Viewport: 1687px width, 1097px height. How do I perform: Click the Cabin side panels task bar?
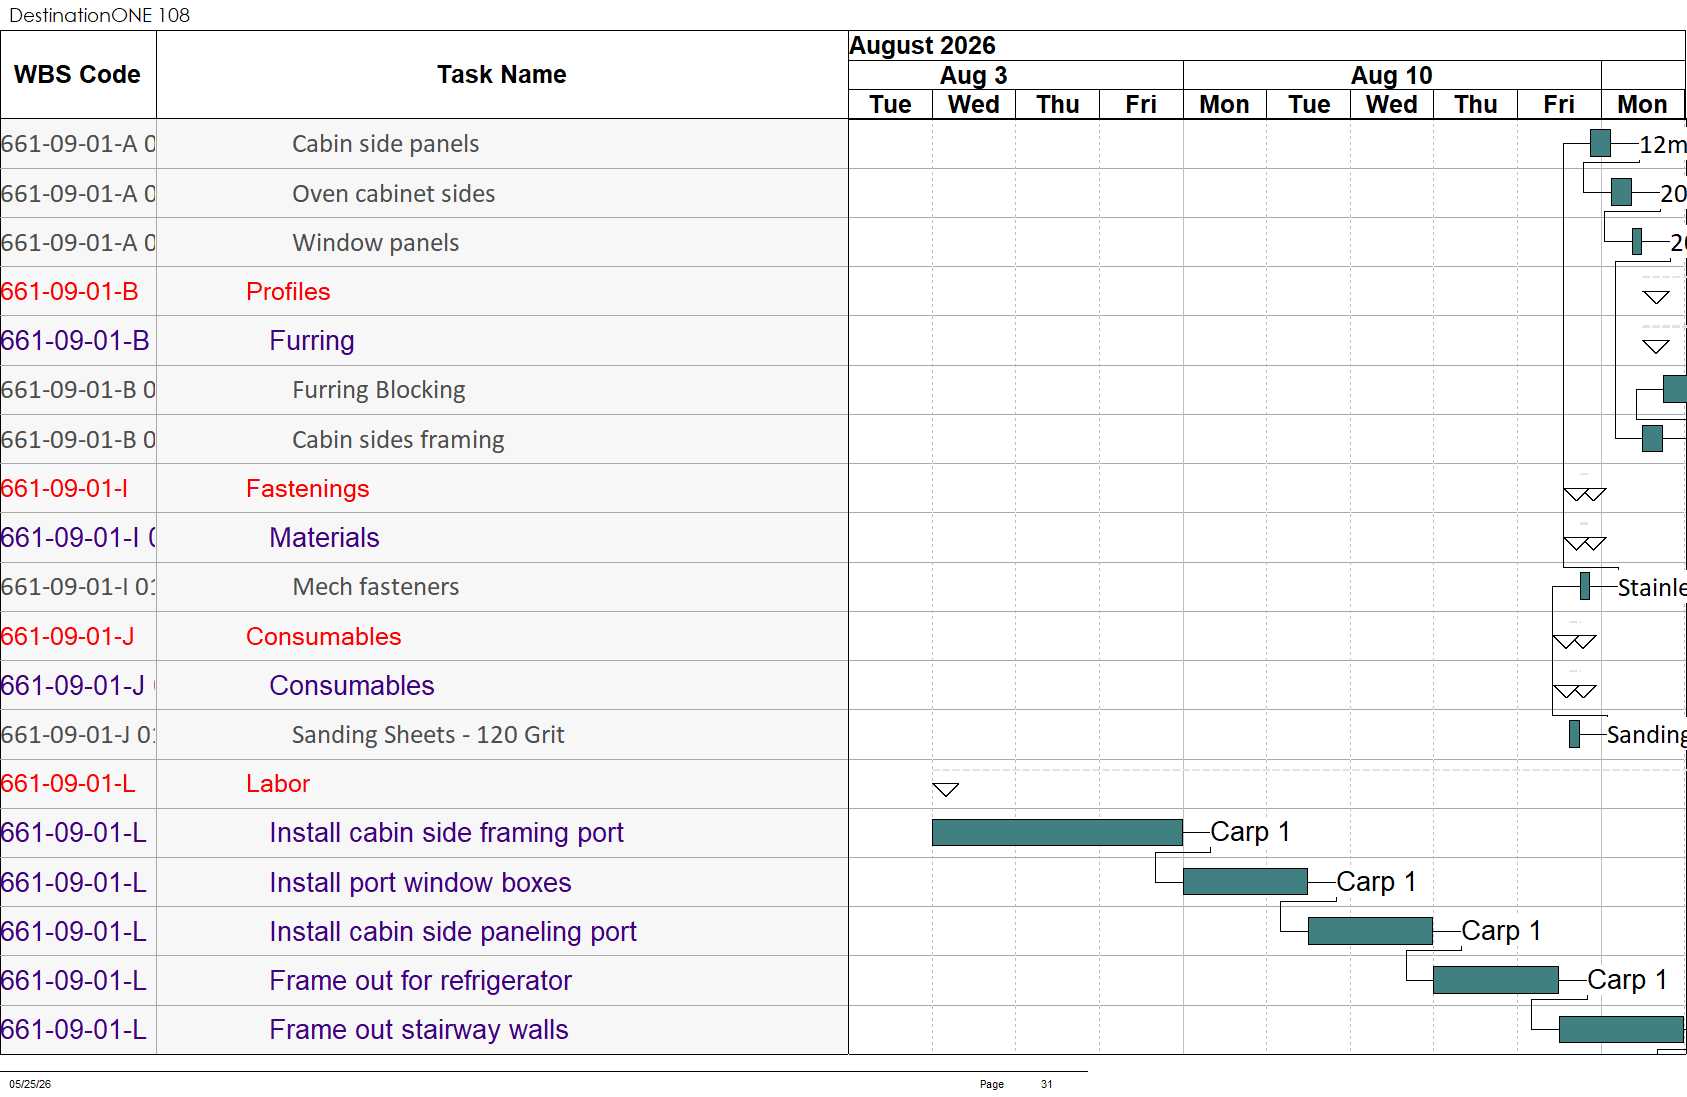tap(1600, 143)
